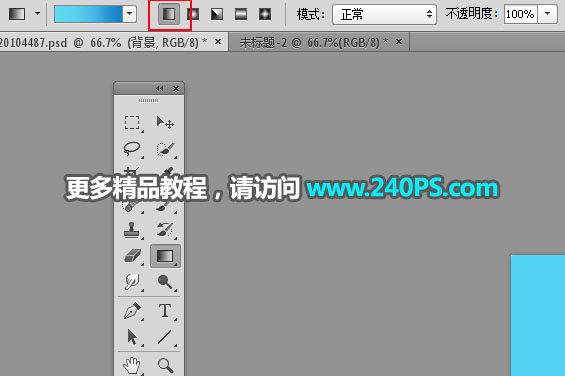Close the 20104487.psd document tab
The width and height of the screenshot is (565, 376).
pos(218,42)
